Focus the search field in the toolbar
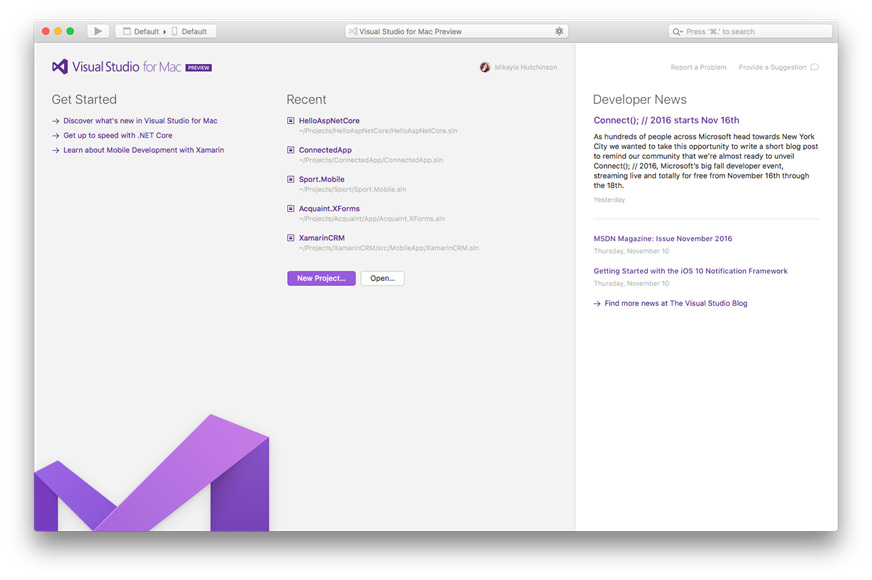The width and height of the screenshot is (872, 580). point(750,32)
